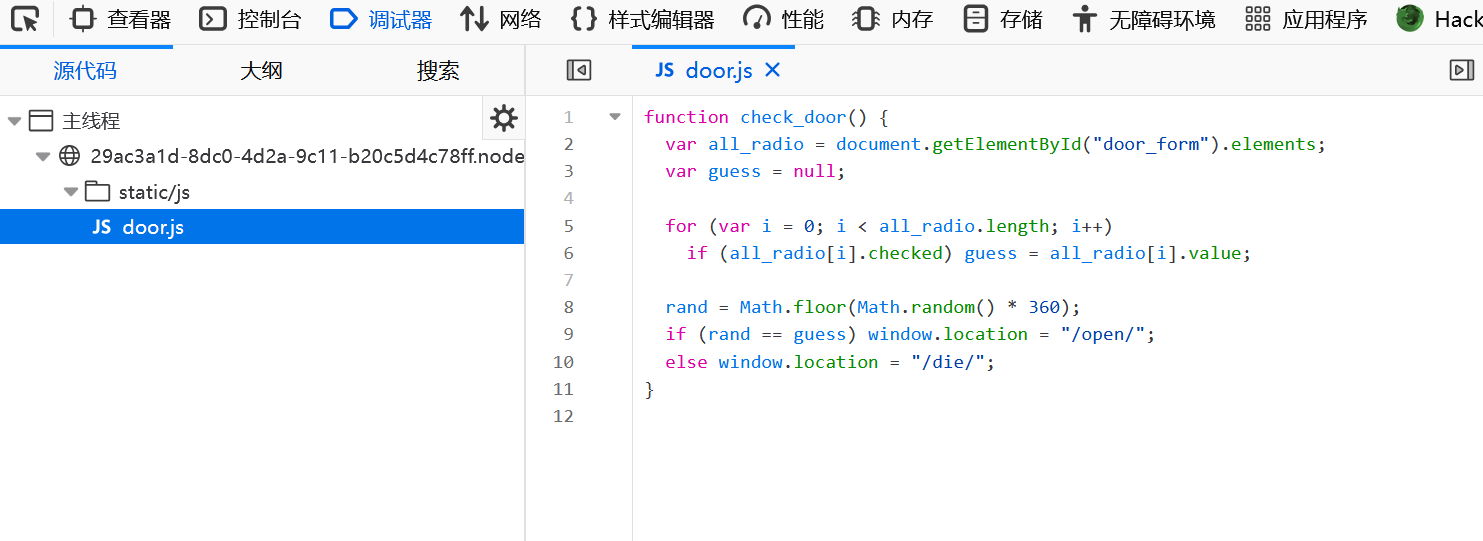This screenshot has height=541, width=1483.
Task: Open the sources settings gear icon
Action: (503, 119)
